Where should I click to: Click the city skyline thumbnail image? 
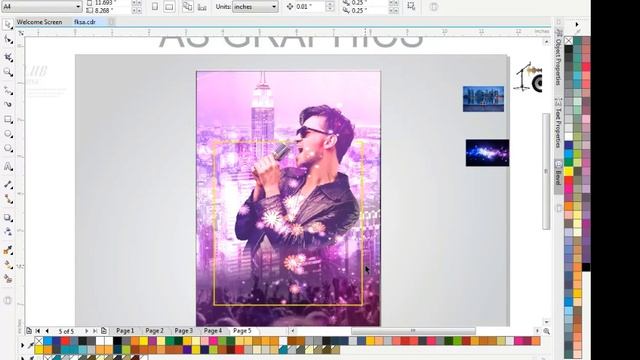pos(483,99)
